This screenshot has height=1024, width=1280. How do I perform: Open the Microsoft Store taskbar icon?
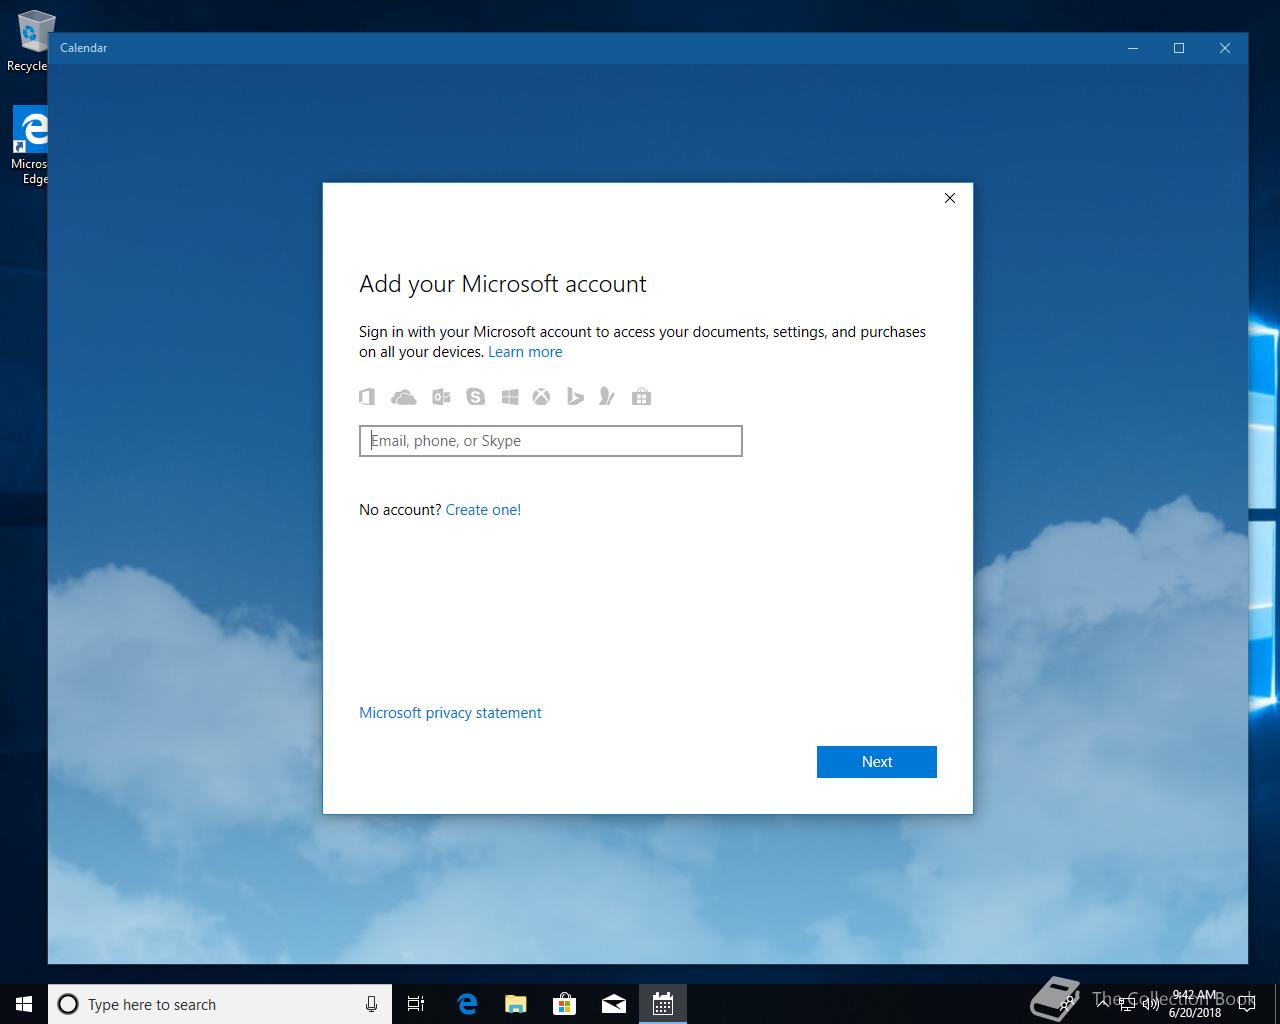[565, 1004]
